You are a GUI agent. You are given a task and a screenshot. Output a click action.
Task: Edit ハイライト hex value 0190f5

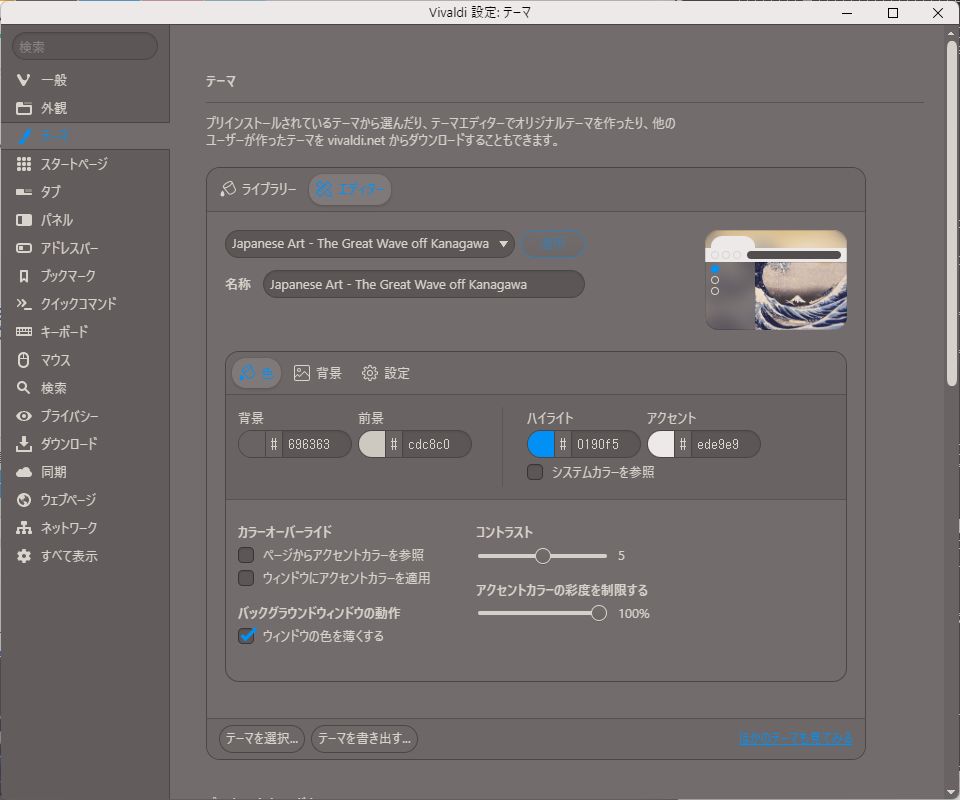[605, 444]
